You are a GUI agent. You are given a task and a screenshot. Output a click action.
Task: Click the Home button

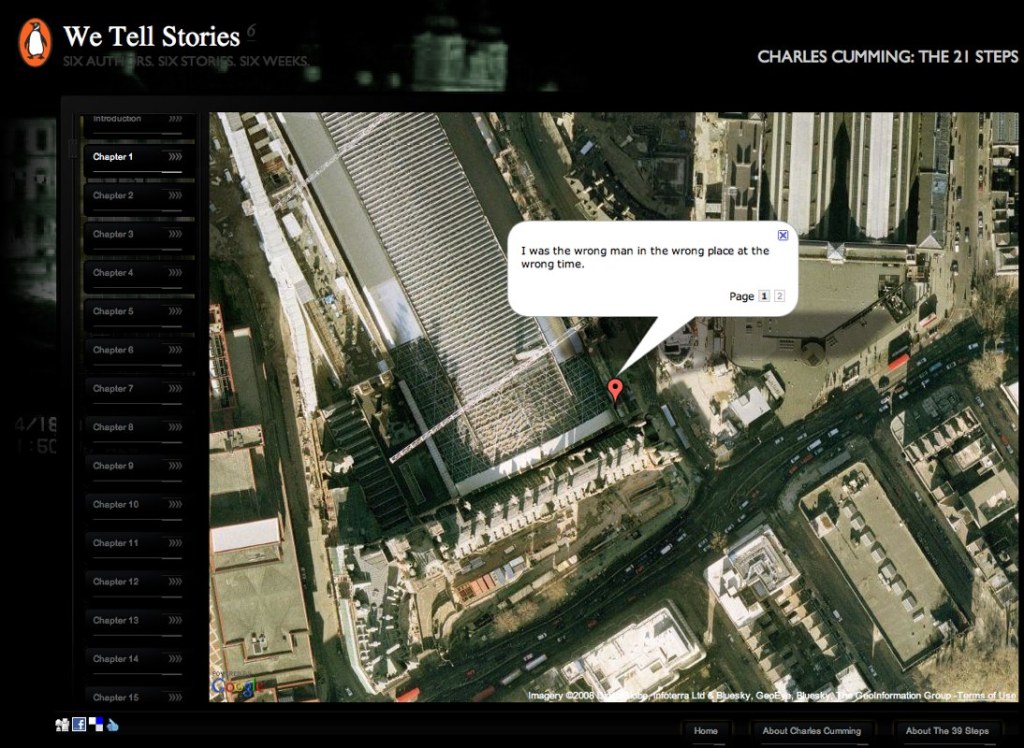(705, 732)
